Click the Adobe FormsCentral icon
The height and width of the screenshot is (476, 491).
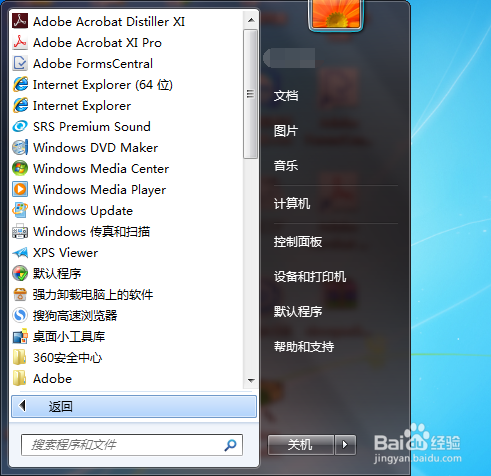pyautogui.click(x=20, y=63)
